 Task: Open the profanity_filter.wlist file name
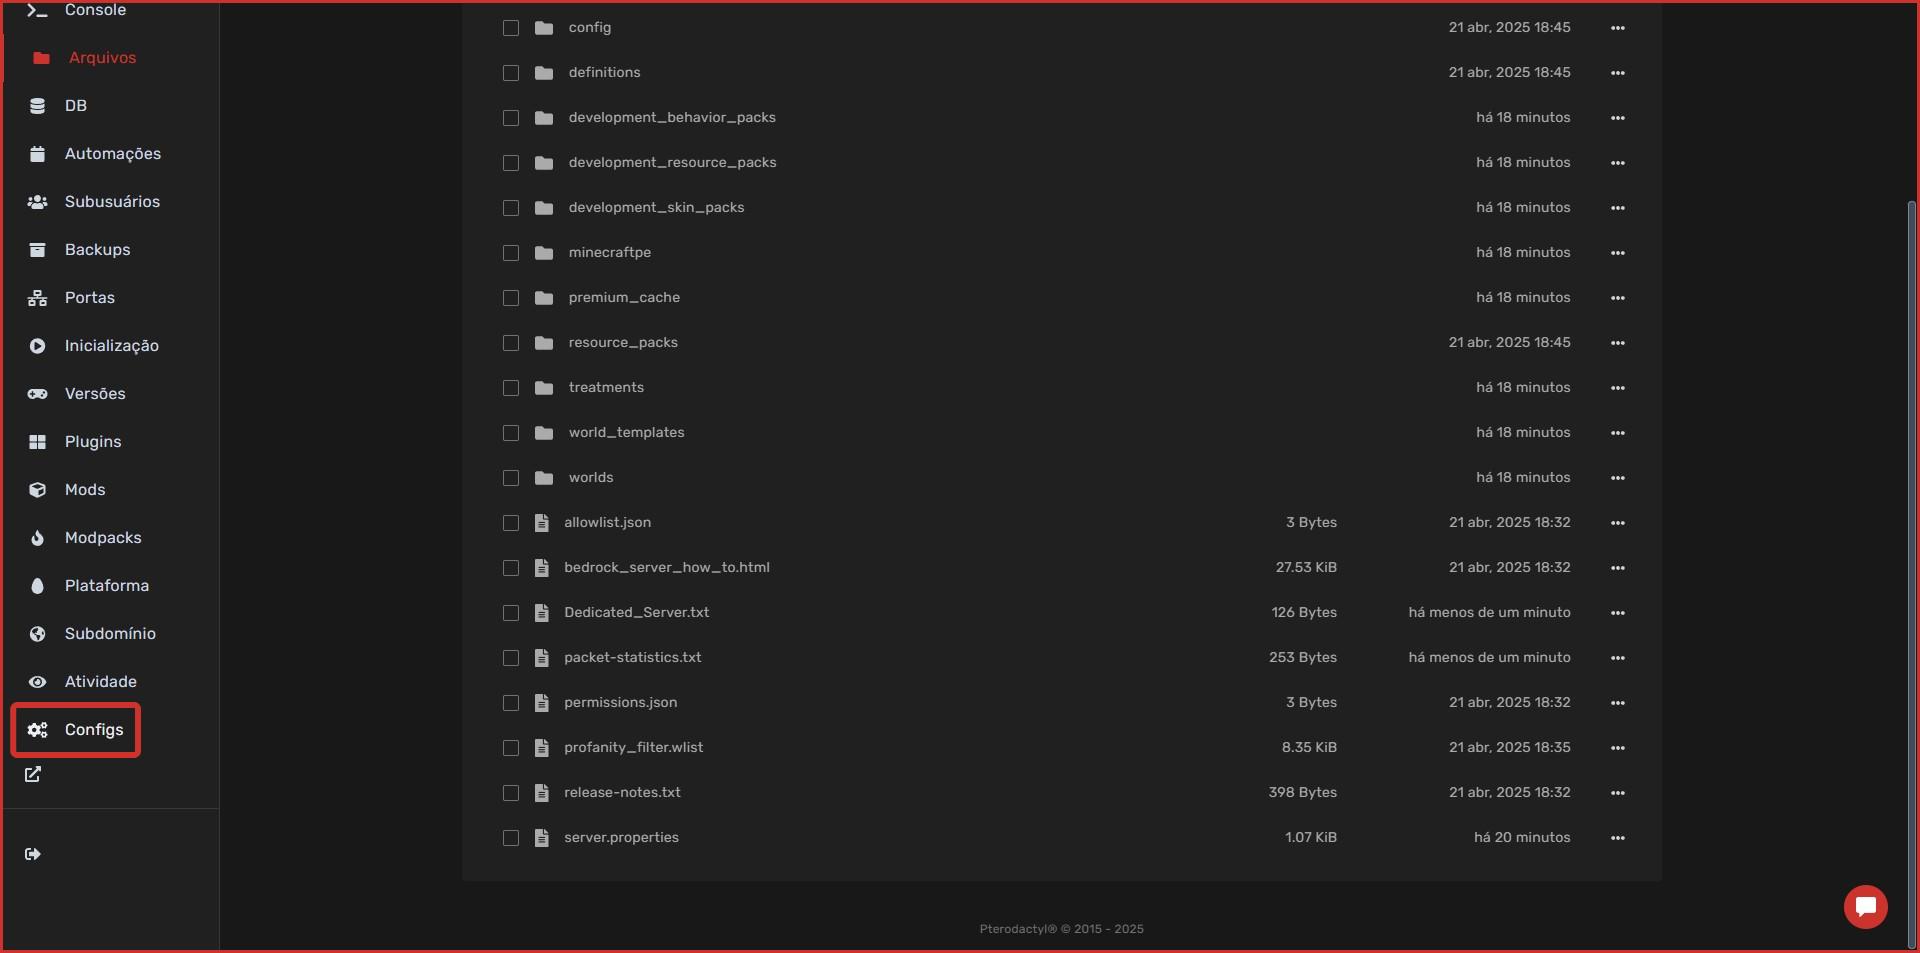(x=633, y=748)
